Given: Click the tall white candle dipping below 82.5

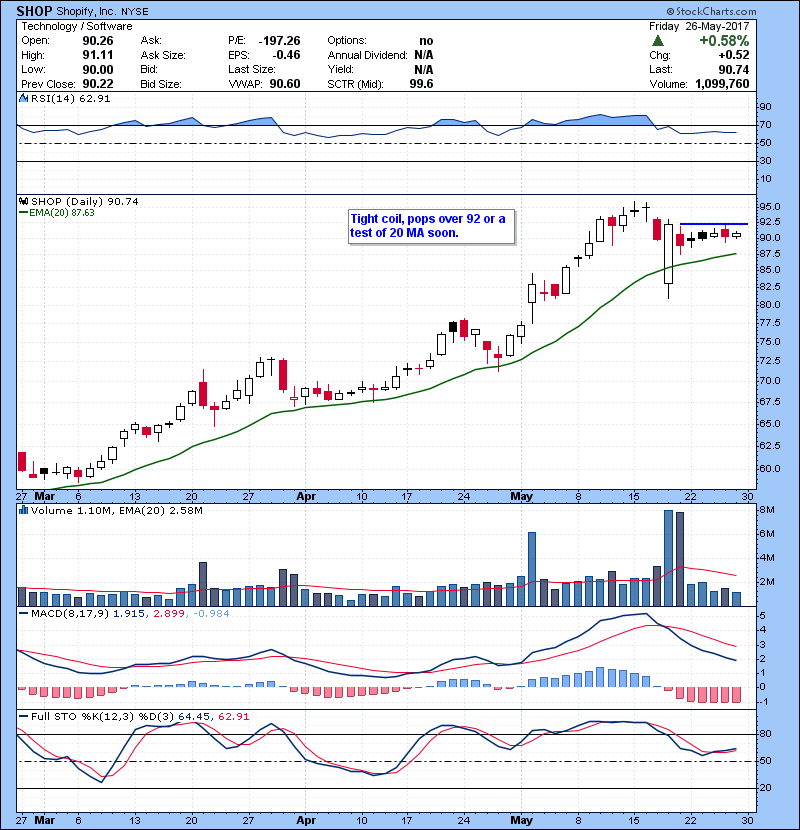Looking at the screenshot, I should pos(669,259).
